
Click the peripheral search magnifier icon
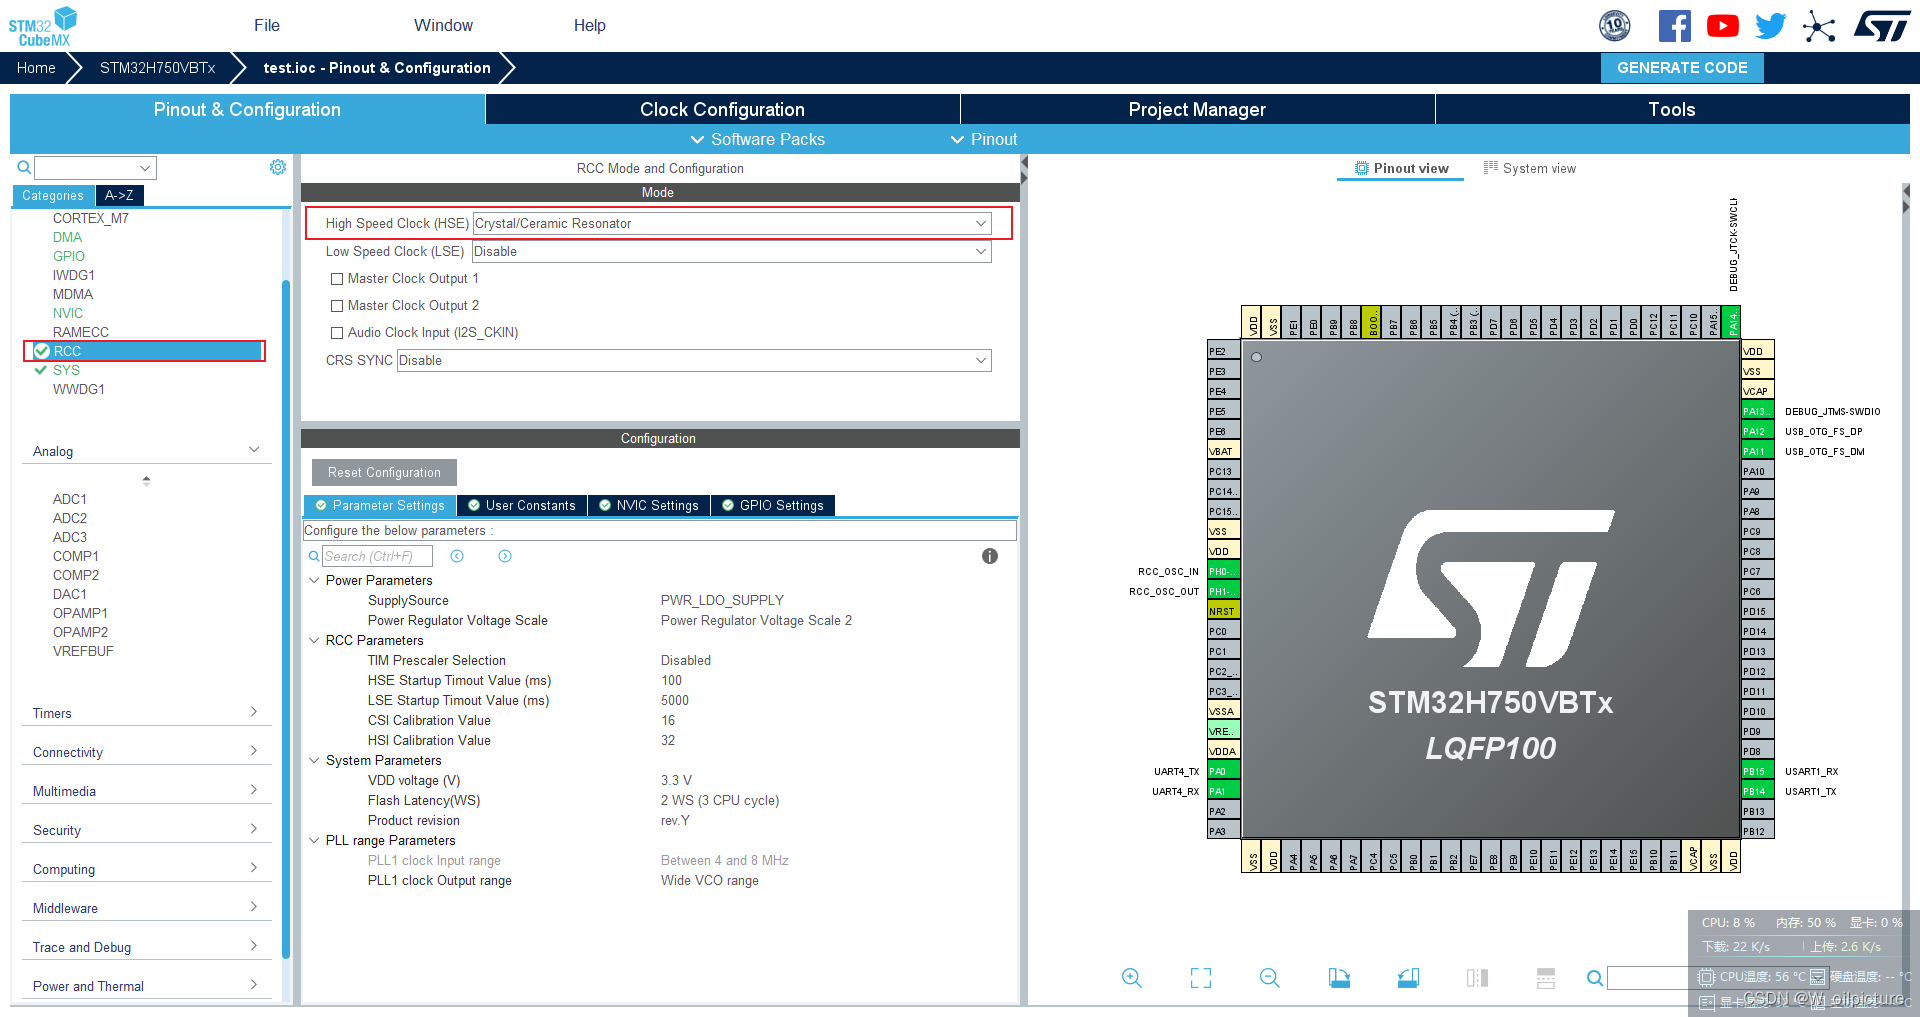point(24,167)
